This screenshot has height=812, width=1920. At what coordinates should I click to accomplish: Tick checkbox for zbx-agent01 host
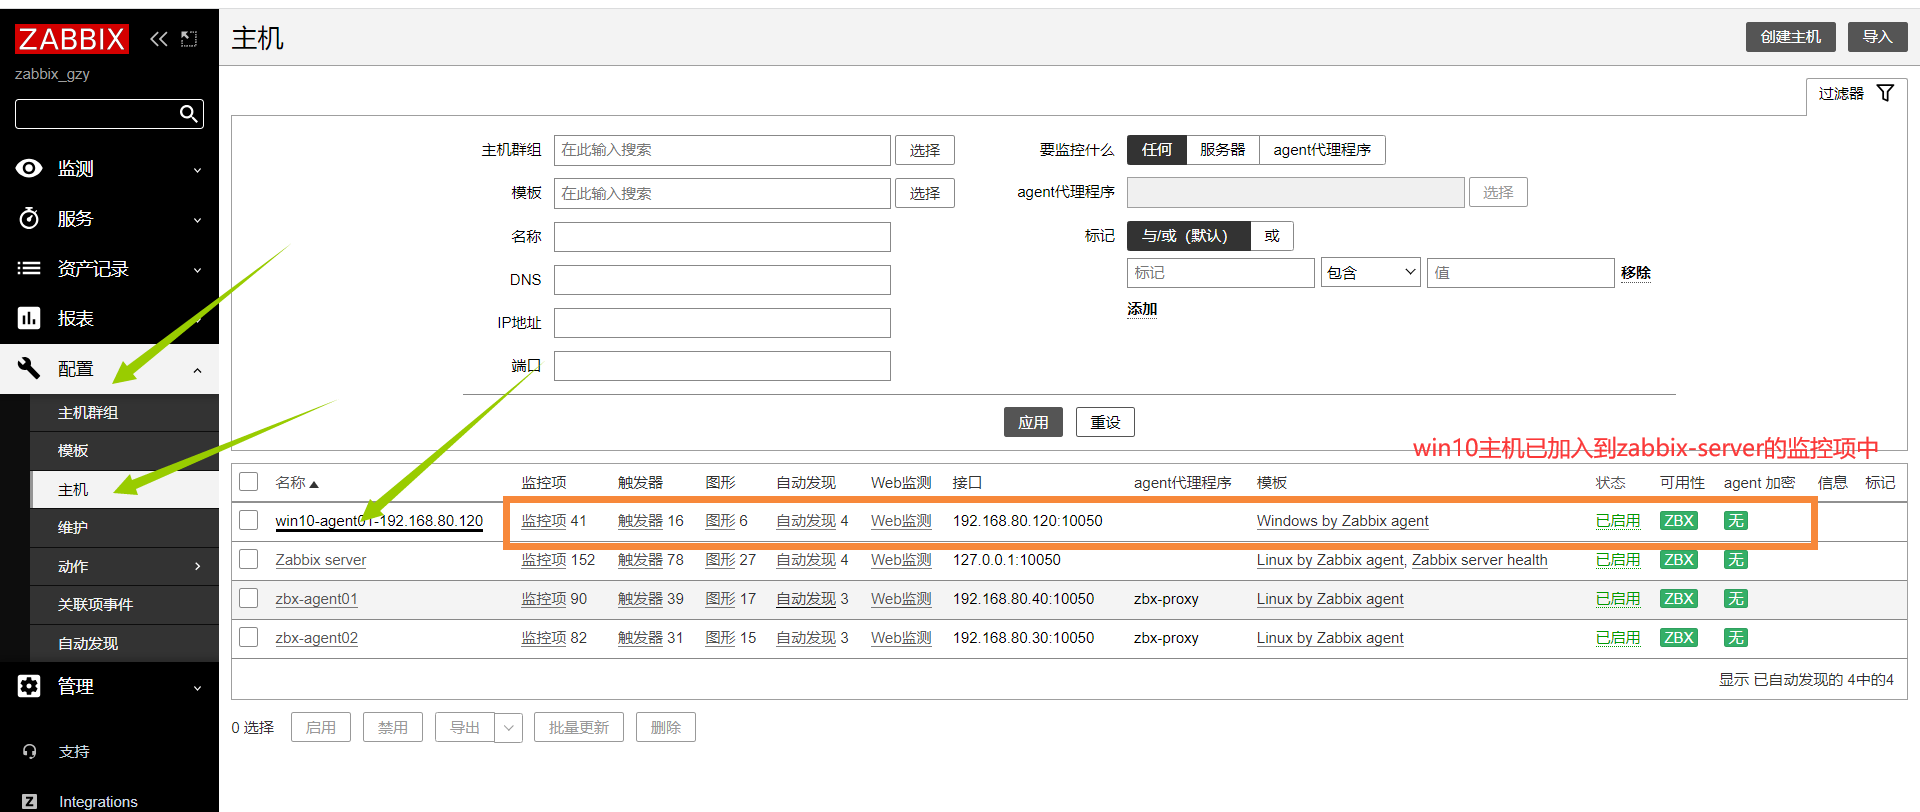pyautogui.click(x=249, y=598)
